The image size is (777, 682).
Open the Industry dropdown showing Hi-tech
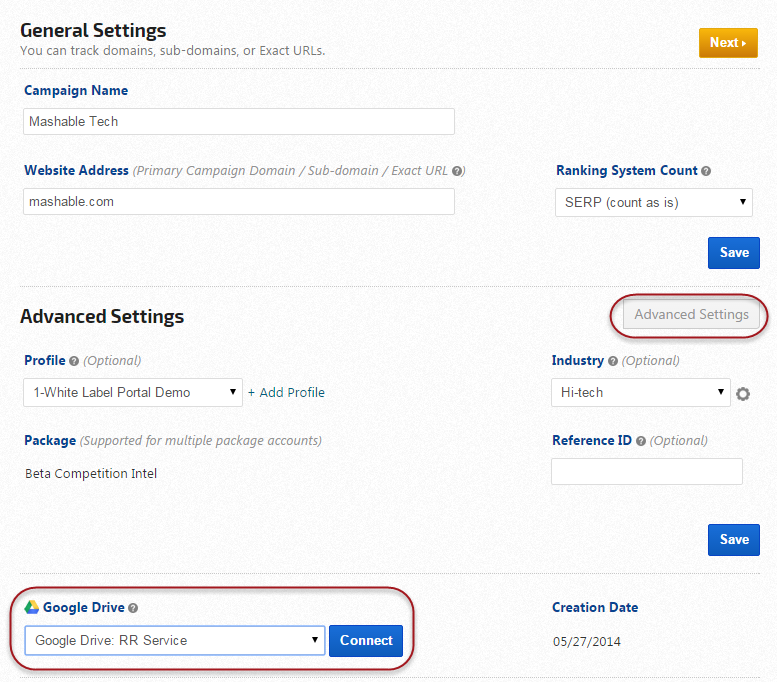[640, 392]
